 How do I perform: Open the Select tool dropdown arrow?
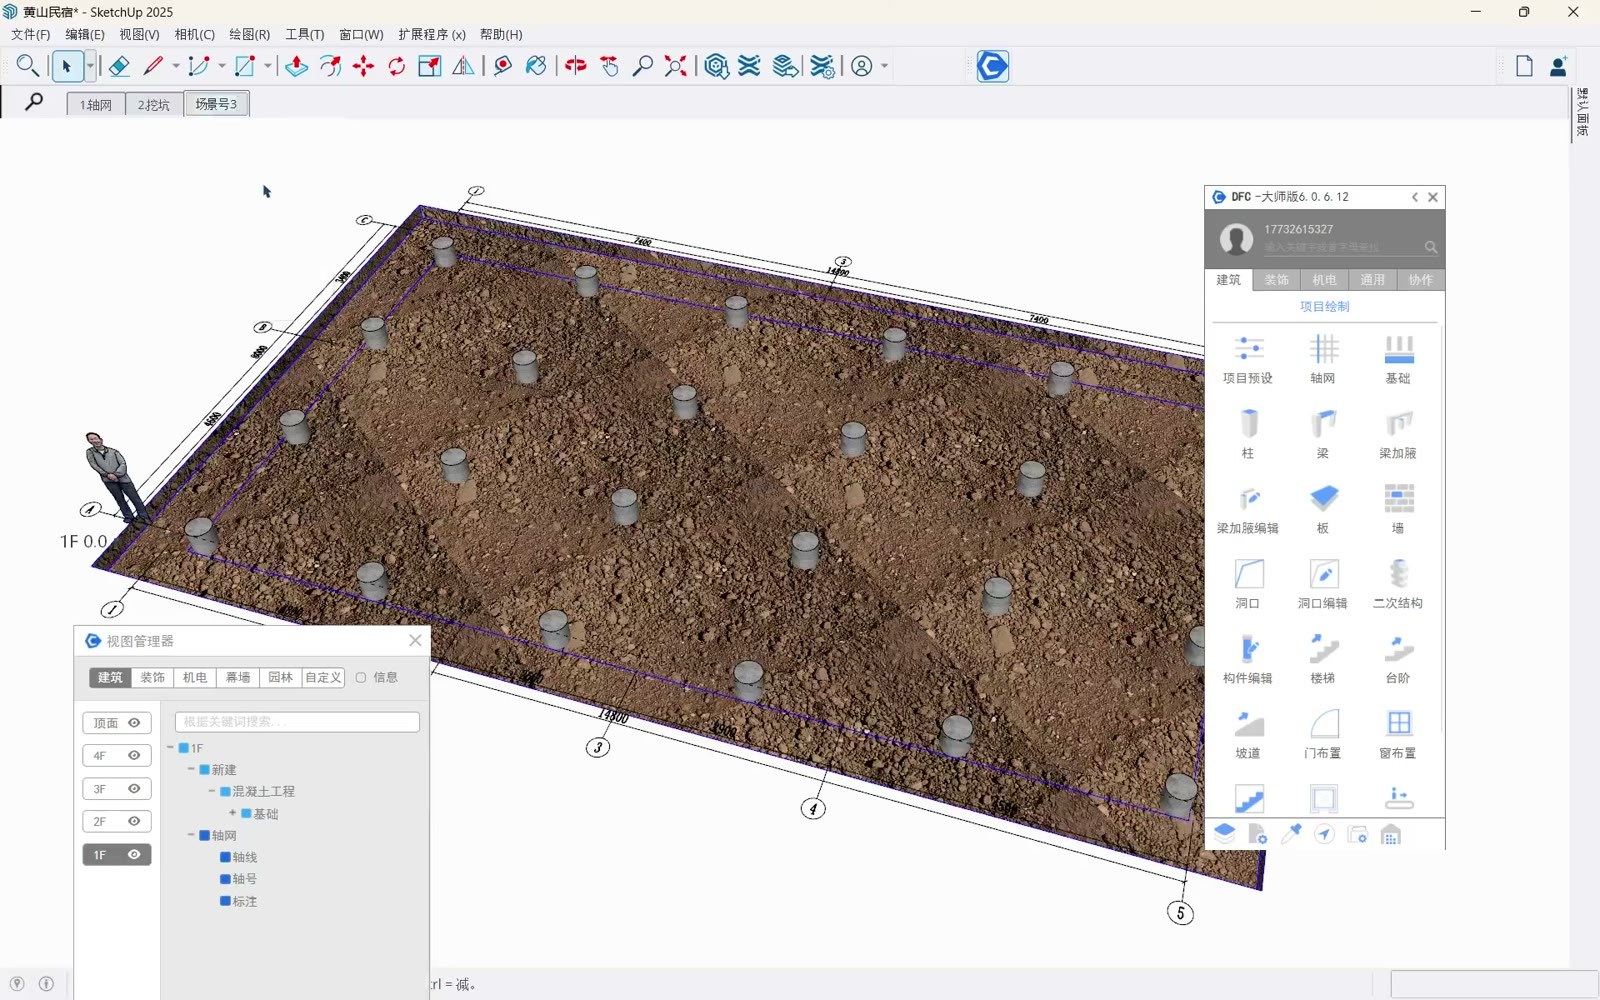(x=90, y=66)
